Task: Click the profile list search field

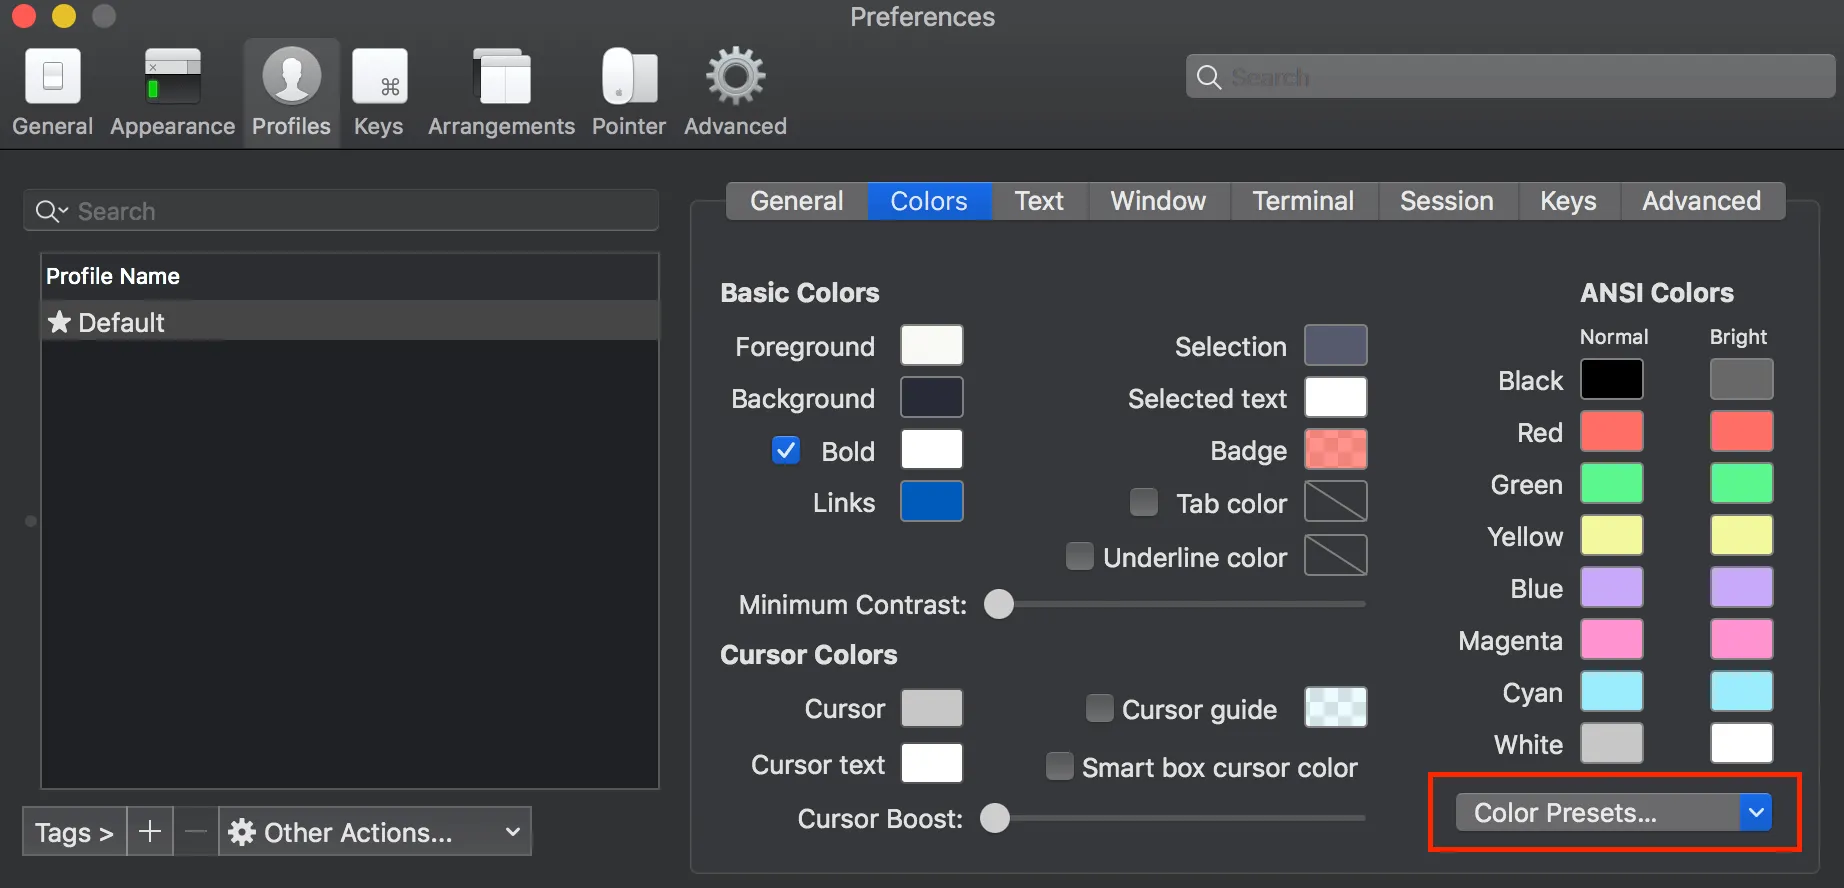Action: [x=341, y=211]
